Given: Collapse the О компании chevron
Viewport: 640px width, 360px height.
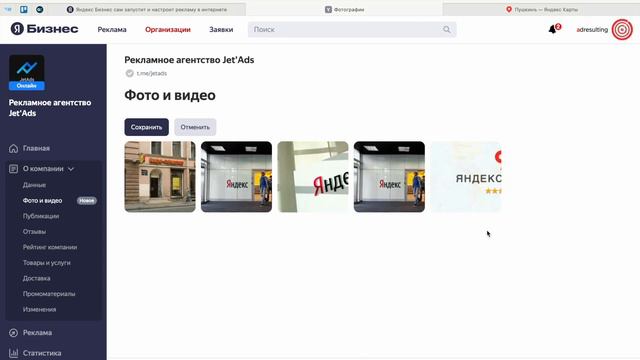Looking at the screenshot, I should (x=71, y=169).
